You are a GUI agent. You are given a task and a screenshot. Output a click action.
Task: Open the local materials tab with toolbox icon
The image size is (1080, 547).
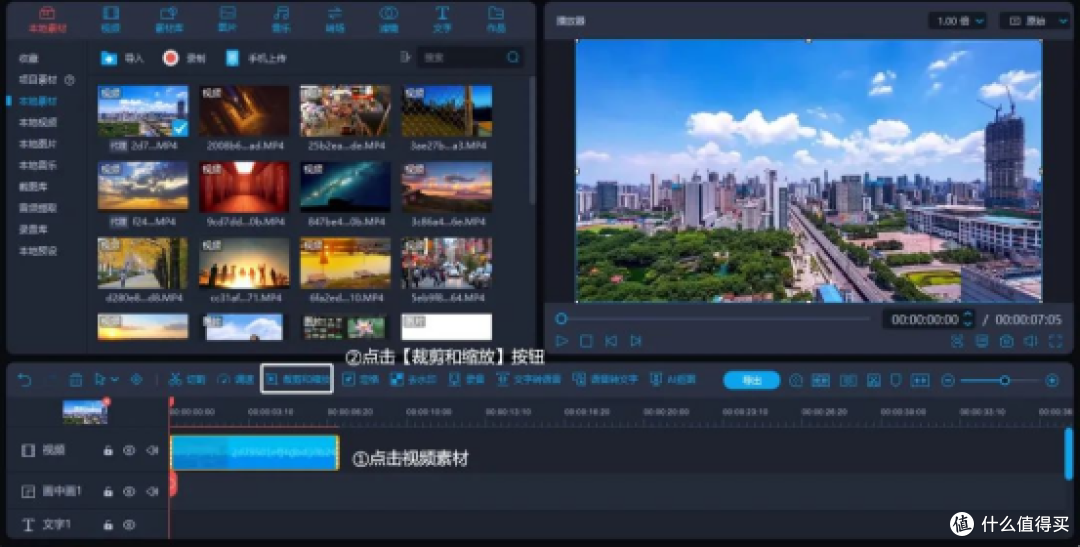48,19
